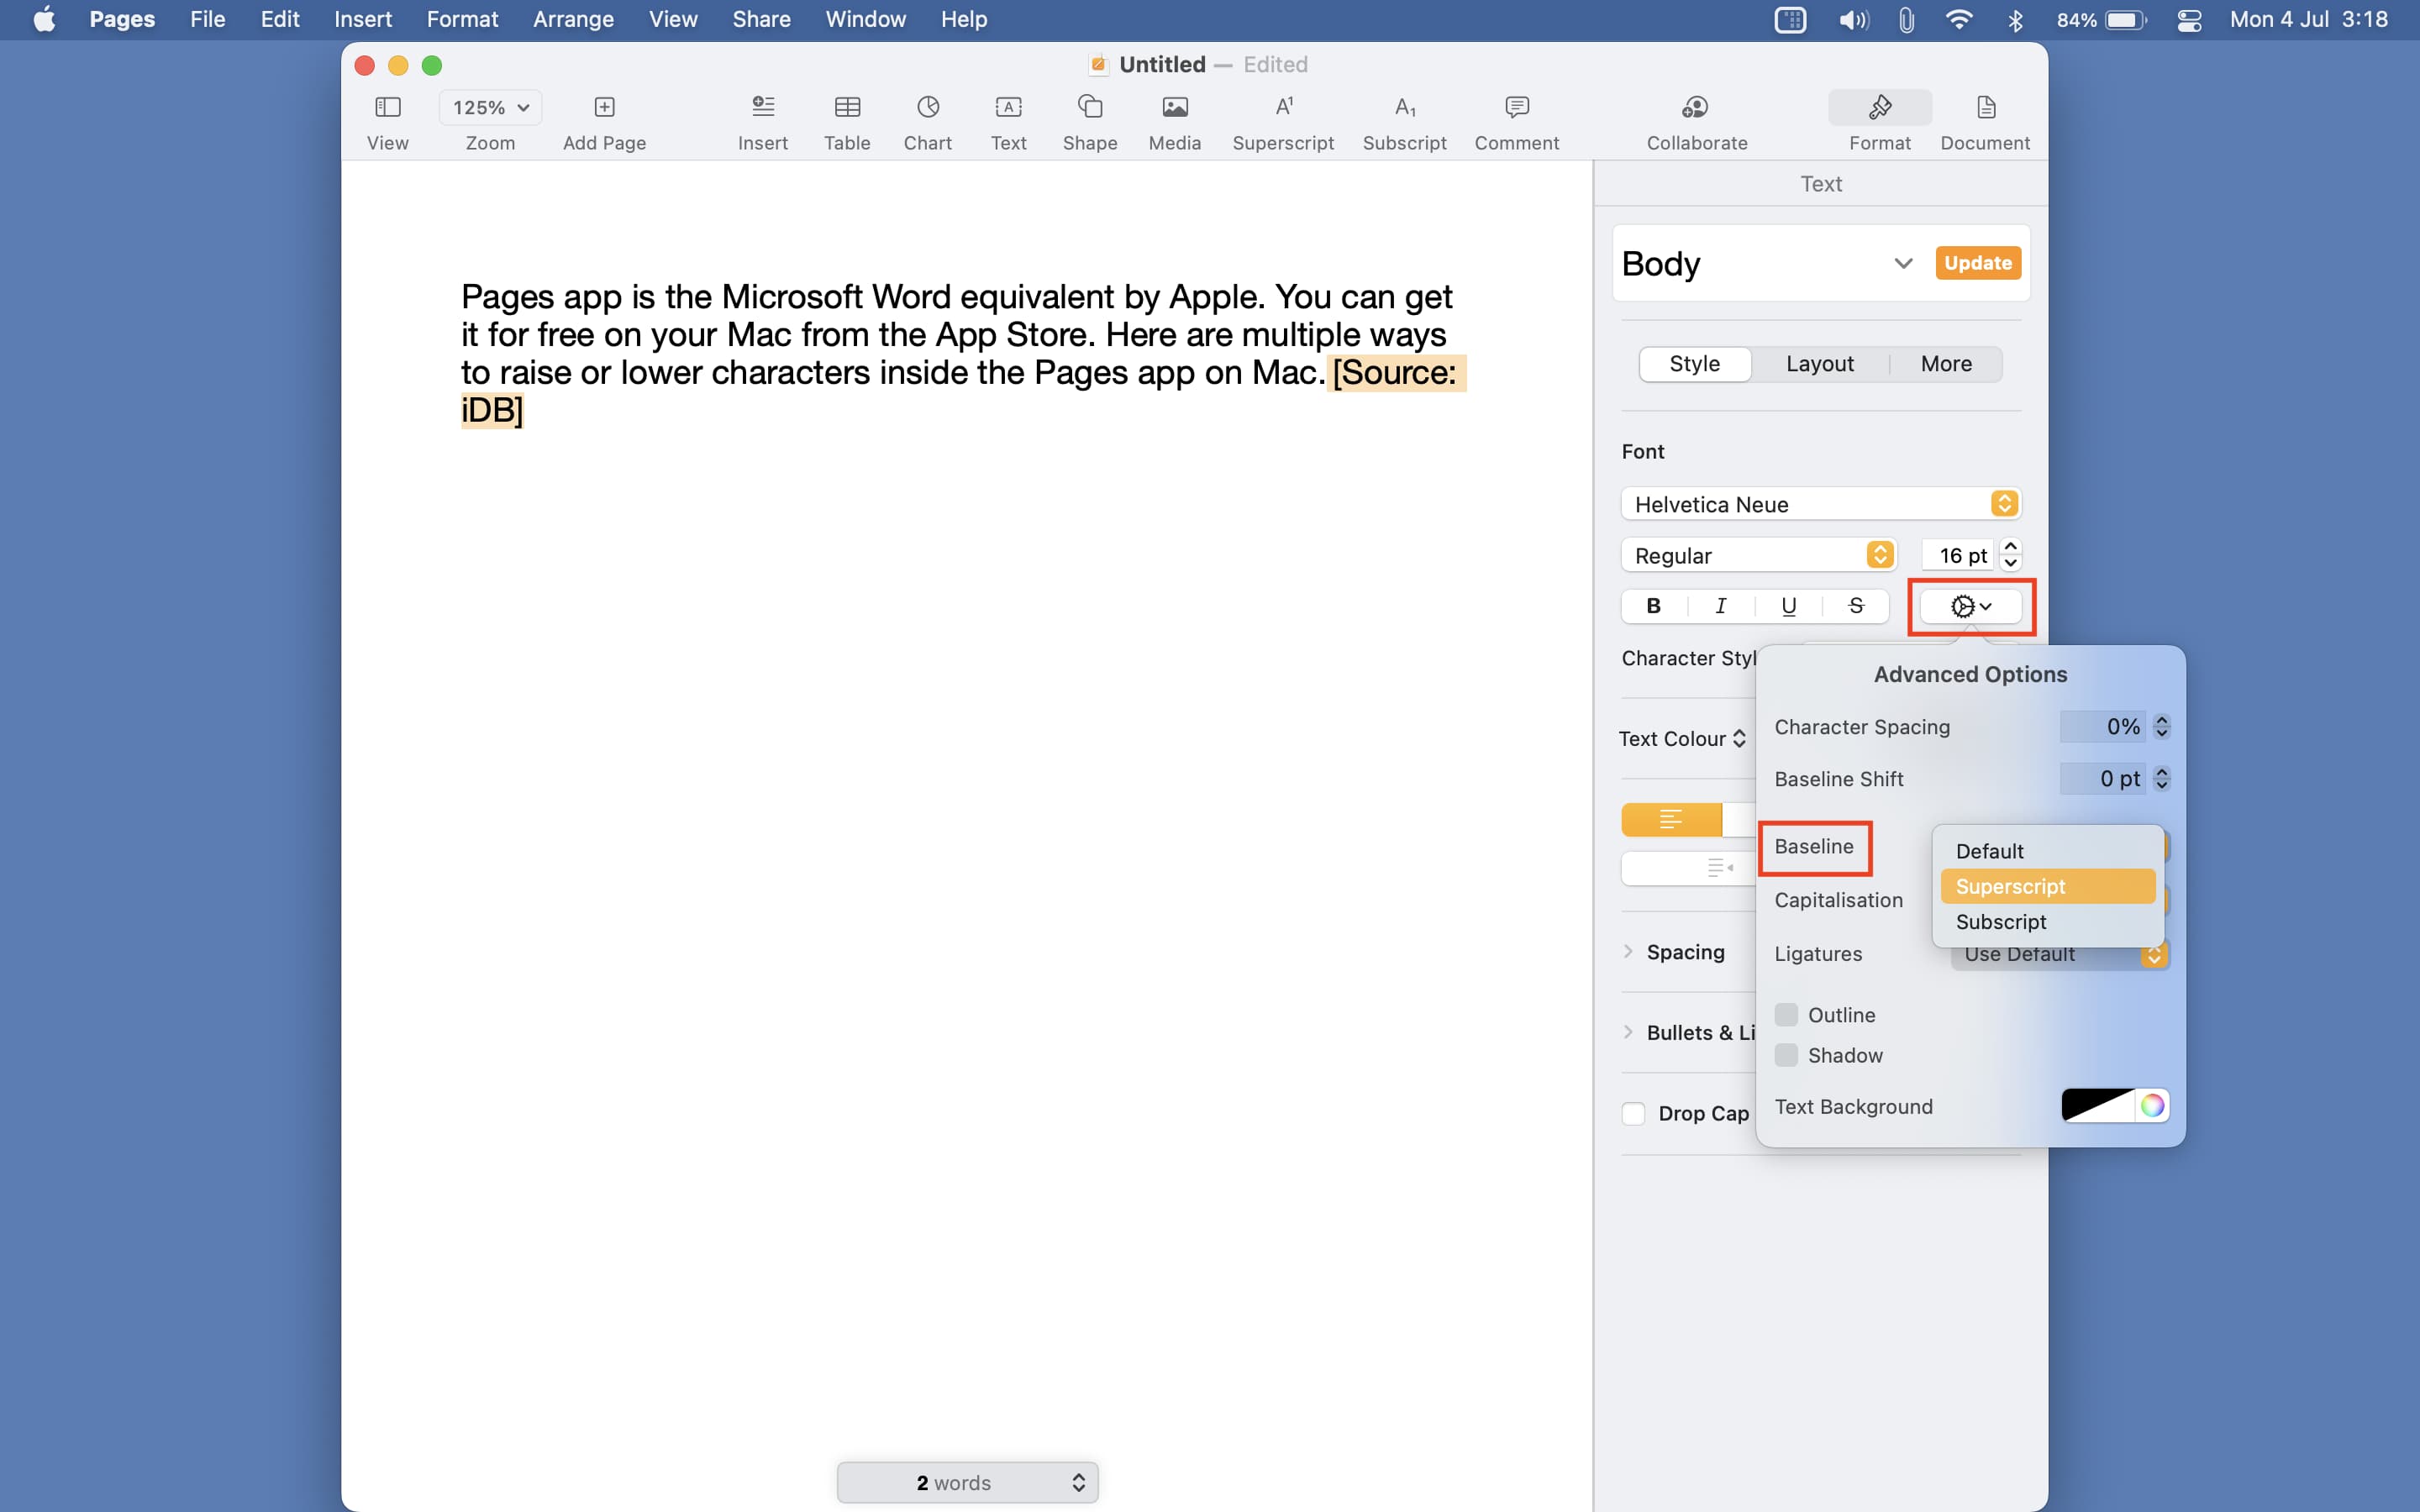Open the Help menu
The image size is (2420, 1512).
coord(963,20)
